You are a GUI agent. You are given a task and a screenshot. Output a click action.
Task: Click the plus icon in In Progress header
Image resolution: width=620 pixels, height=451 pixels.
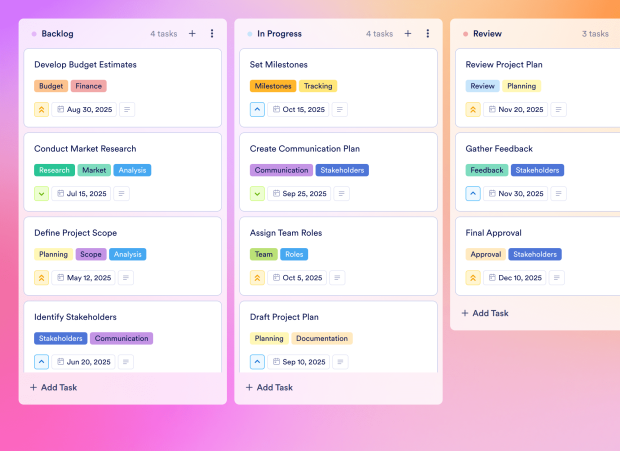(x=408, y=34)
